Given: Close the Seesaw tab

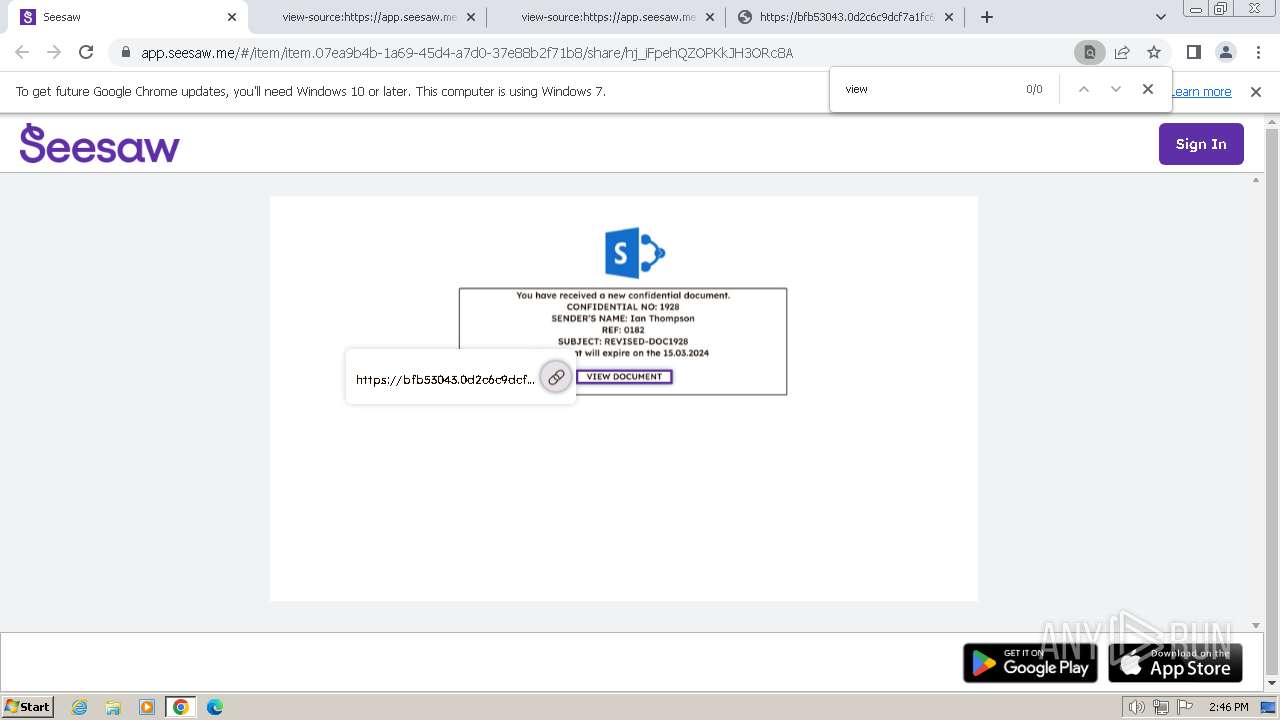Looking at the screenshot, I should tap(232, 17).
